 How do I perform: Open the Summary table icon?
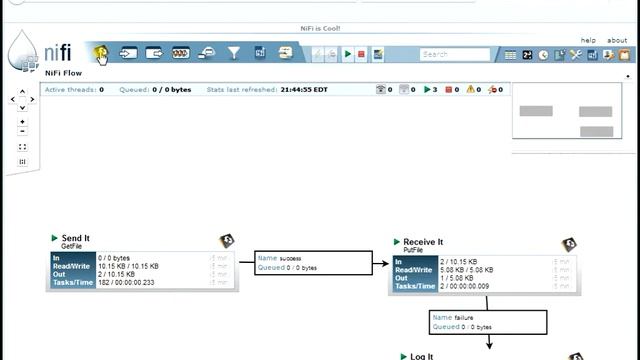[510, 55]
